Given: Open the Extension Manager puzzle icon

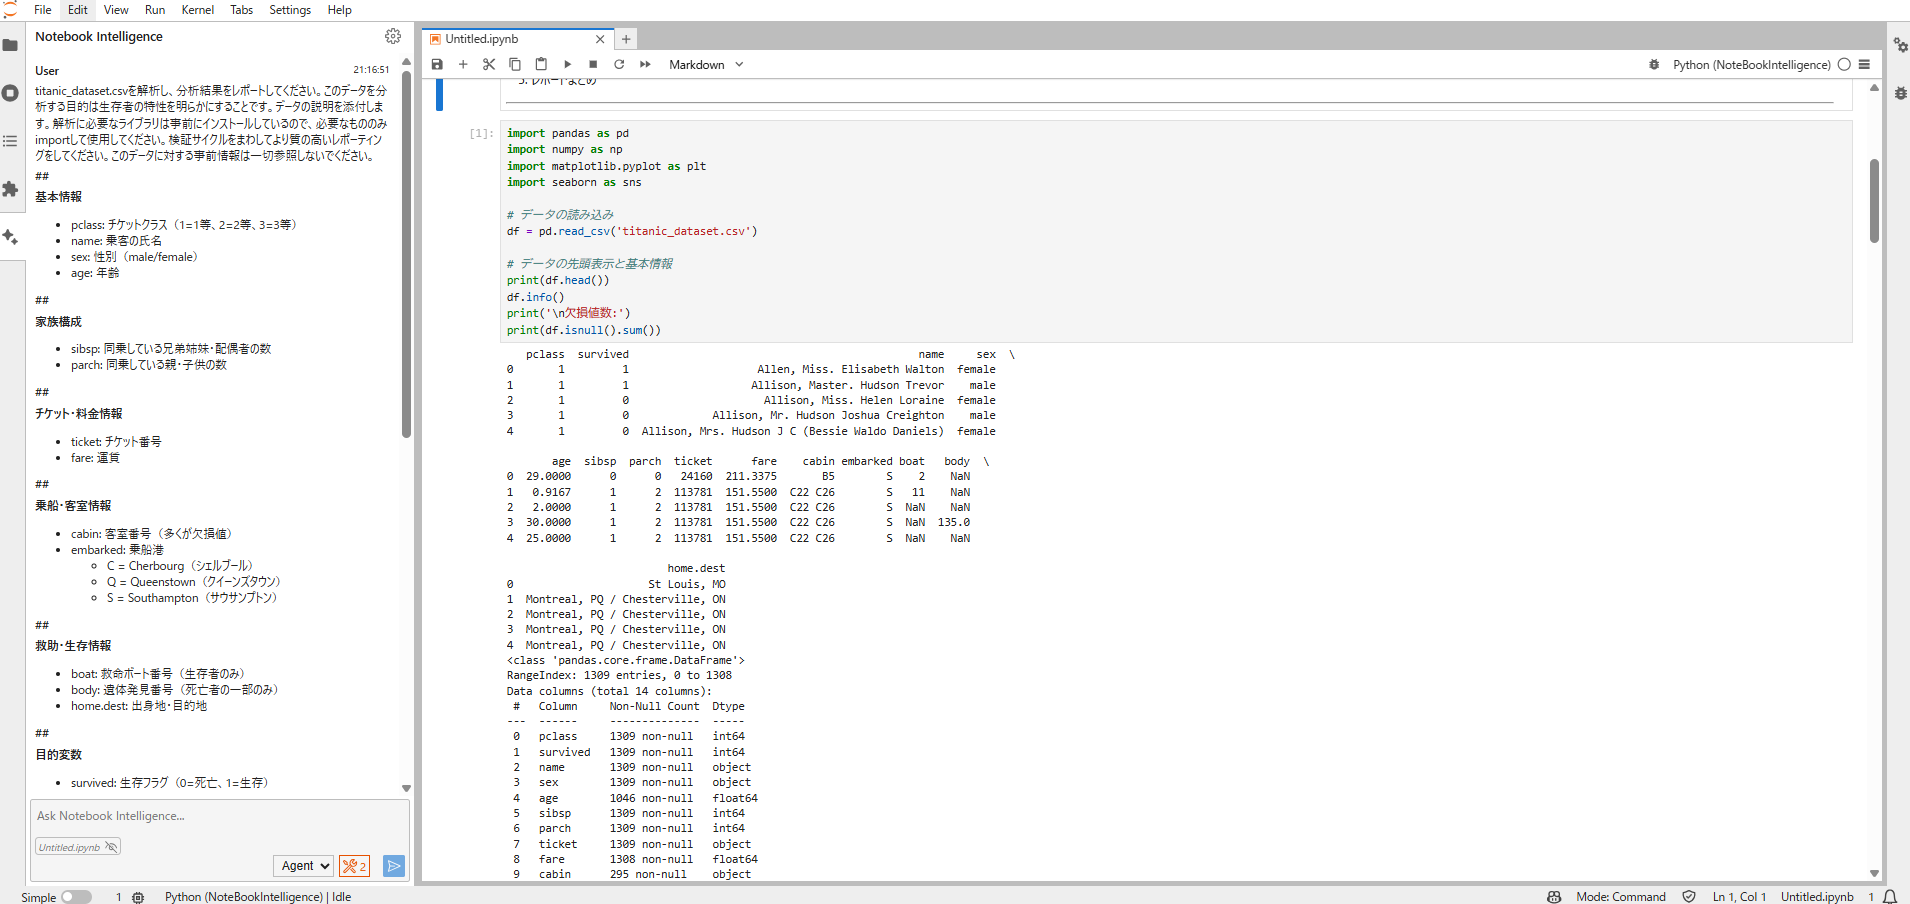Looking at the screenshot, I should pos(10,189).
